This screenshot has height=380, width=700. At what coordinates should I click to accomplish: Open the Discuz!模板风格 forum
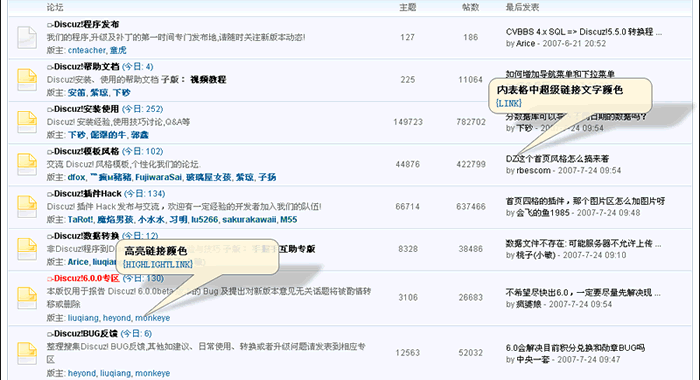[x=86, y=151]
